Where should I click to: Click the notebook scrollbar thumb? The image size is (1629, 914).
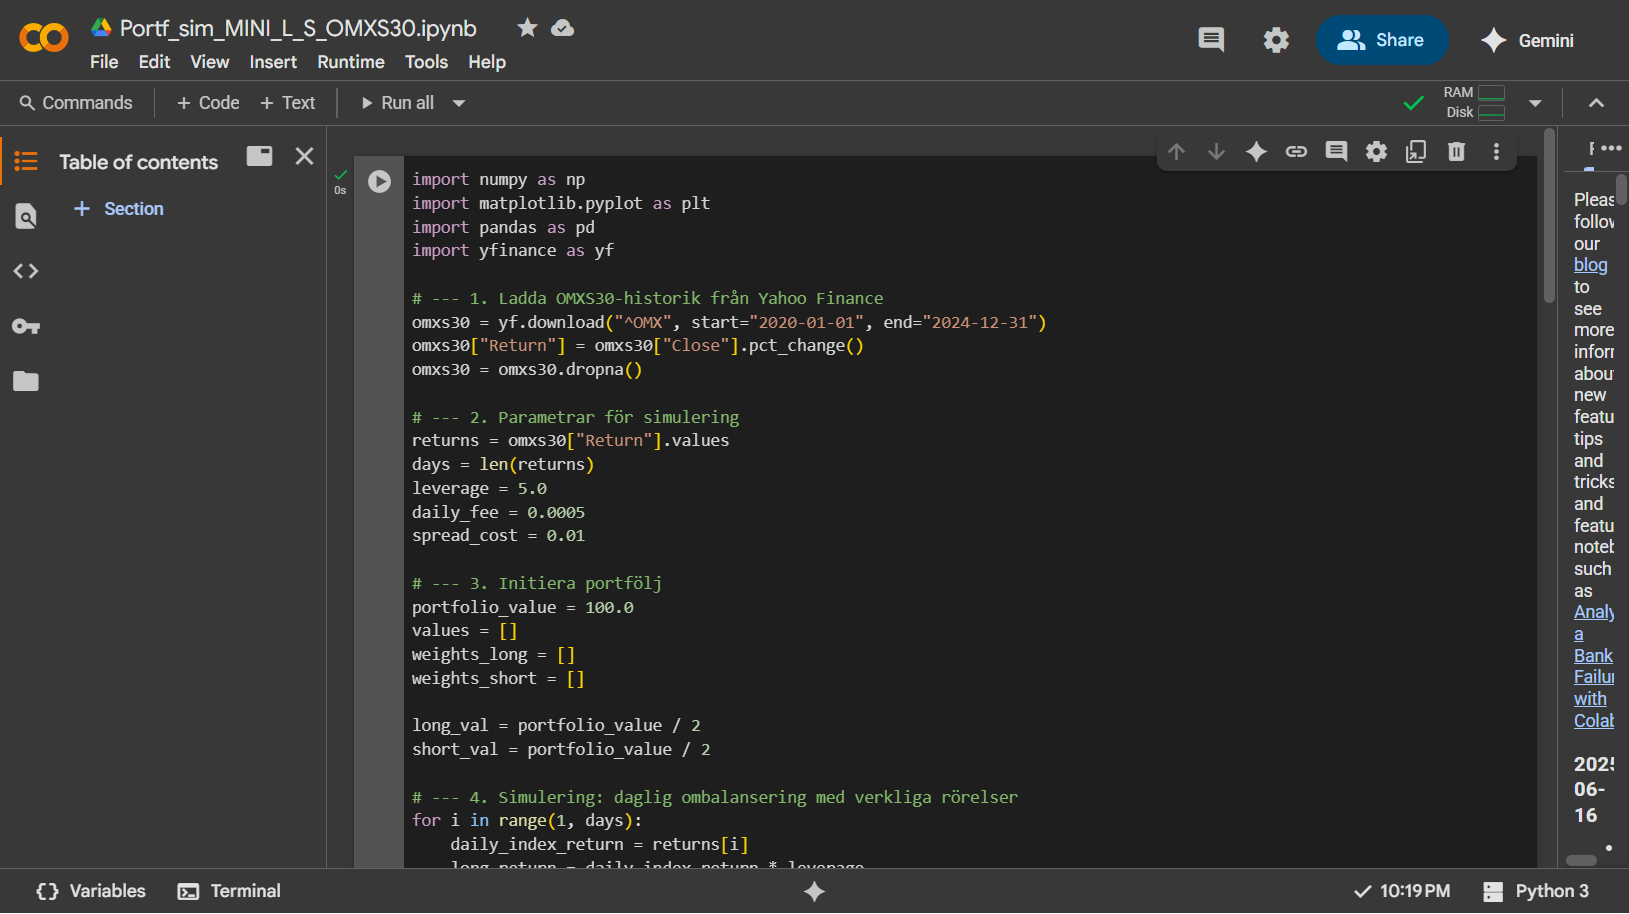[1549, 214]
